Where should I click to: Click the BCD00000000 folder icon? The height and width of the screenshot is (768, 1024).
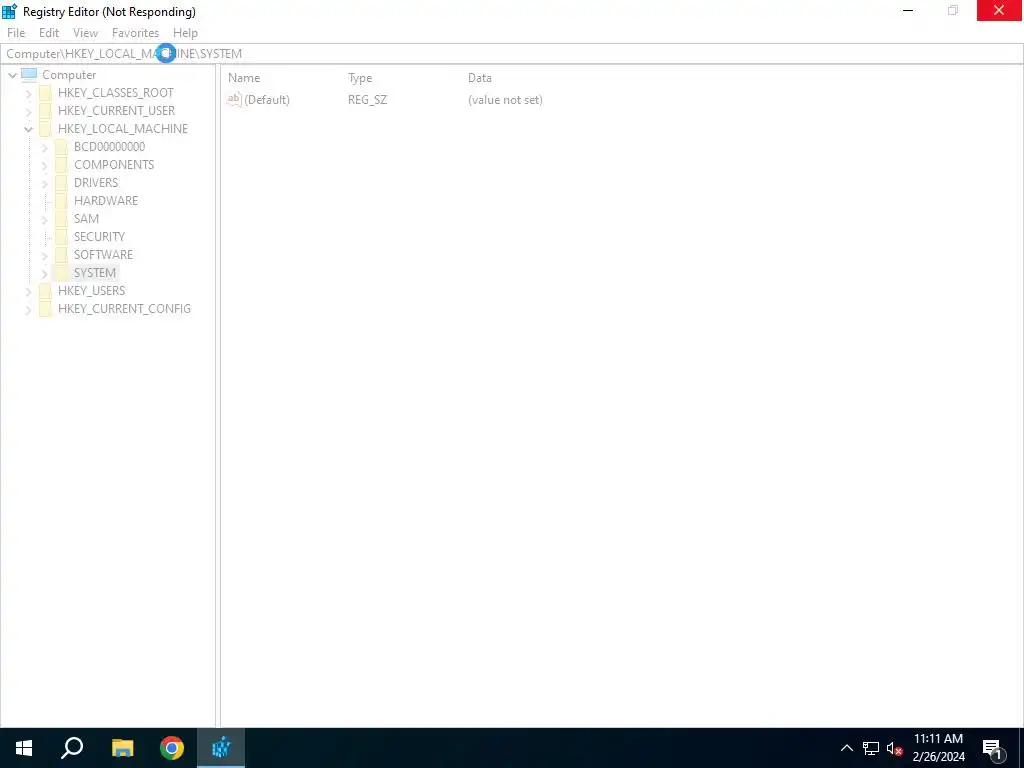pos(61,146)
